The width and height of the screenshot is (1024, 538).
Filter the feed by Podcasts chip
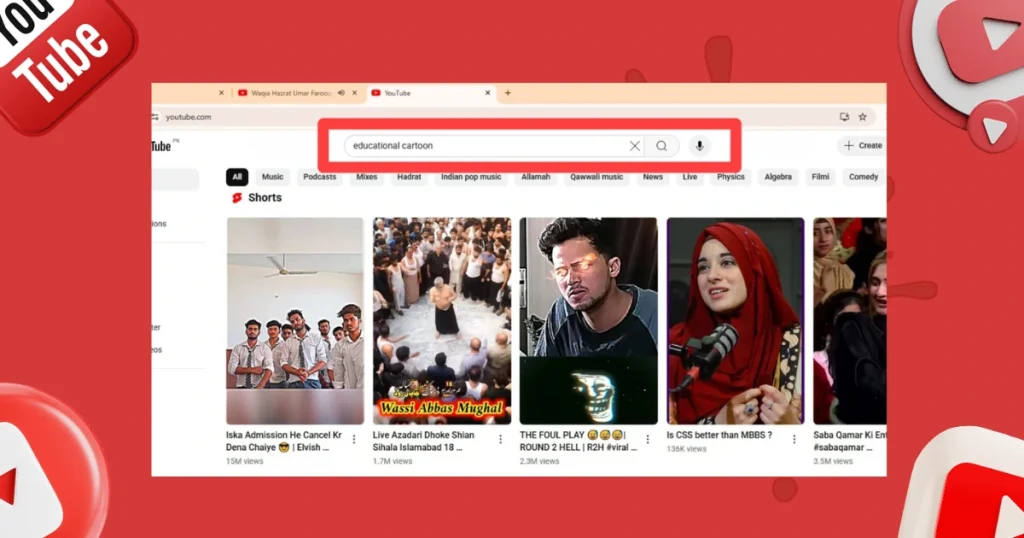(x=320, y=177)
